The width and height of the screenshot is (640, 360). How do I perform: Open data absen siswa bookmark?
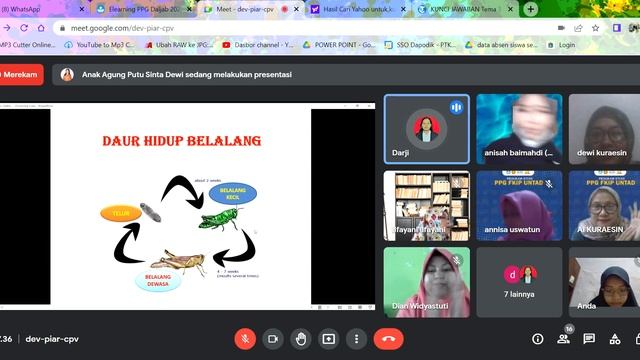[x=502, y=45]
